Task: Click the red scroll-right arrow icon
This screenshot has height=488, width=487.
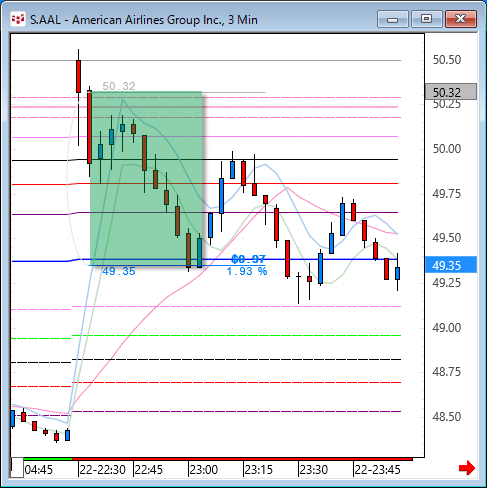Action: coord(467,468)
